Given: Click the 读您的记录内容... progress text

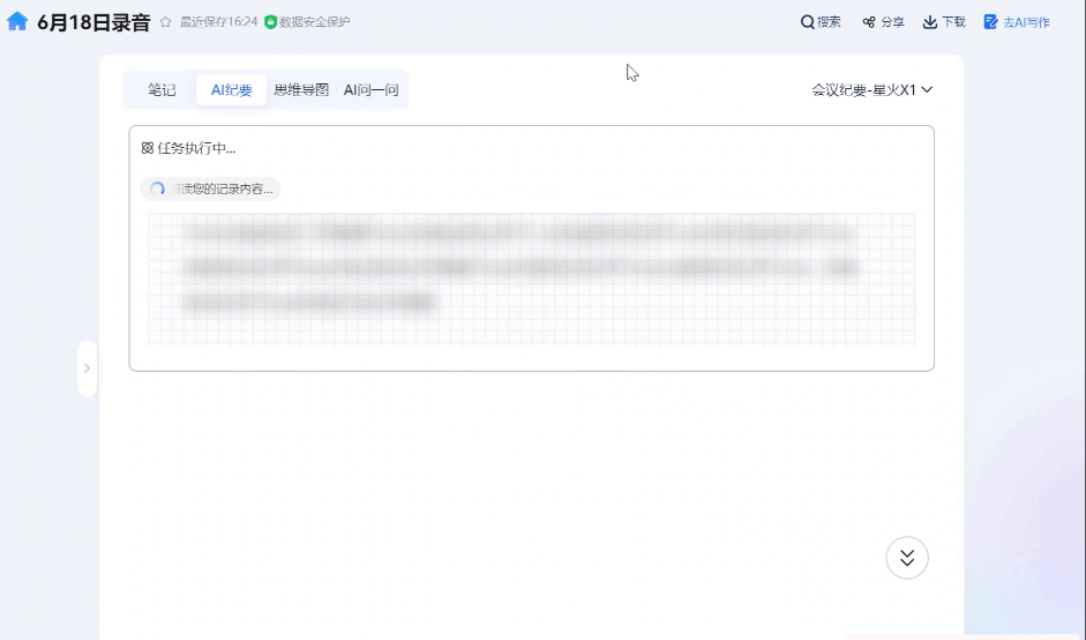Looking at the screenshot, I should 222,189.
